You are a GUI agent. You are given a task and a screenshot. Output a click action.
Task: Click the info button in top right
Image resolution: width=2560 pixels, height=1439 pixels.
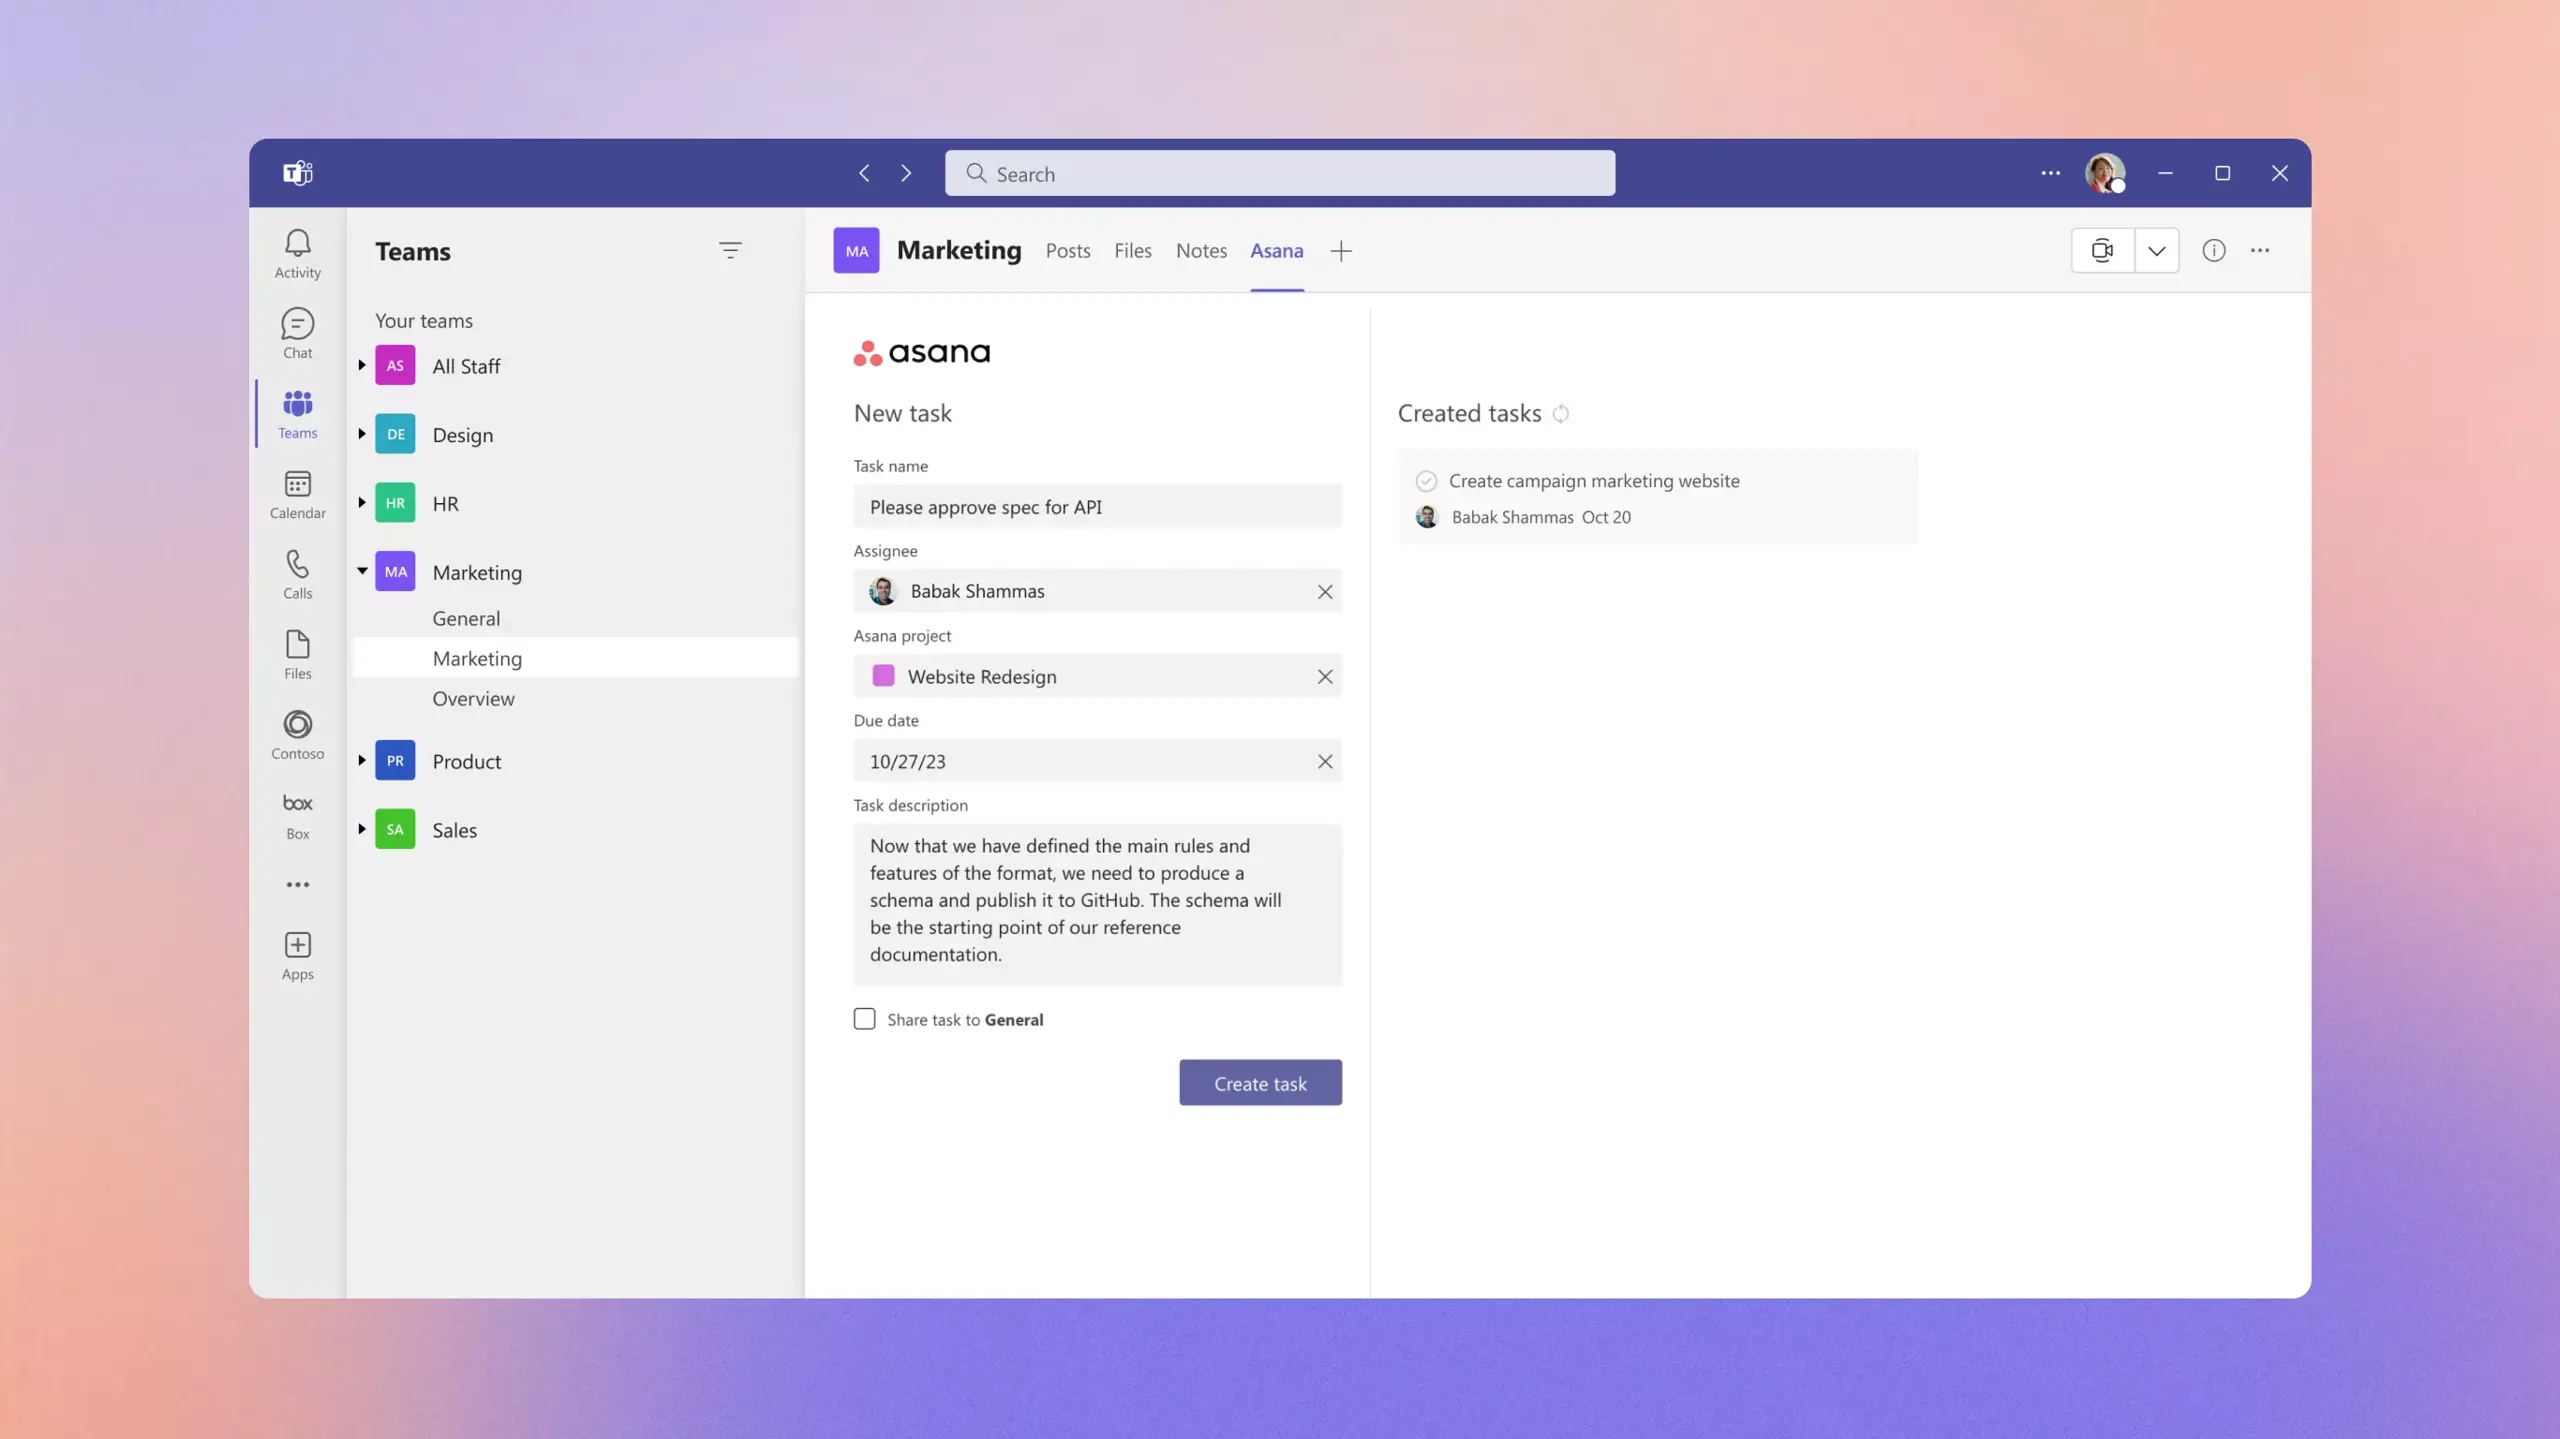coord(2214,250)
